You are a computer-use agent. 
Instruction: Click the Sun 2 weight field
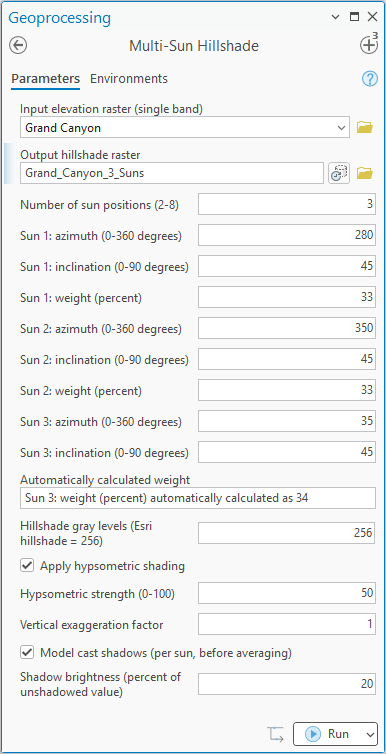pyautogui.click(x=286, y=390)
